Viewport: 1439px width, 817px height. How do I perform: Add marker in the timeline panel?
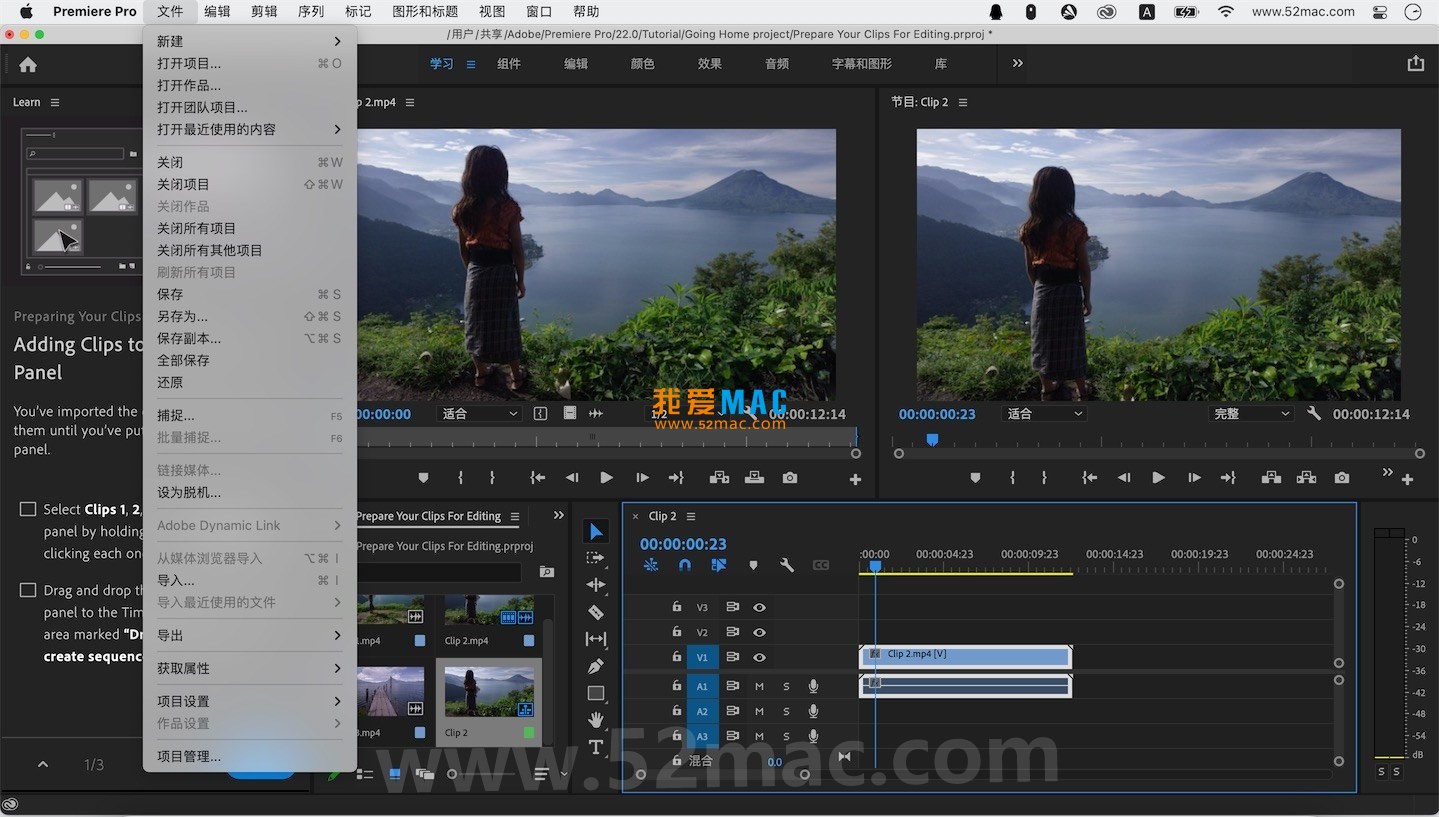[753, 565]
